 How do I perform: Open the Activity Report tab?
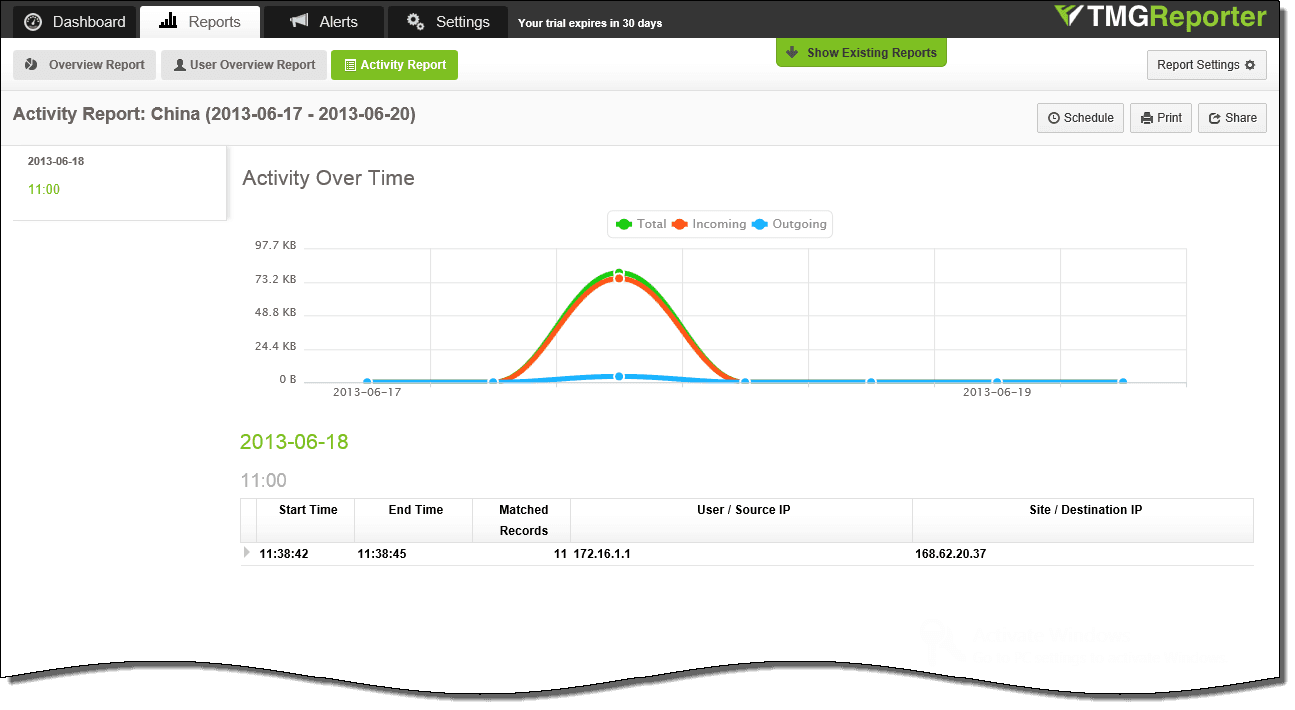[394, 65]
